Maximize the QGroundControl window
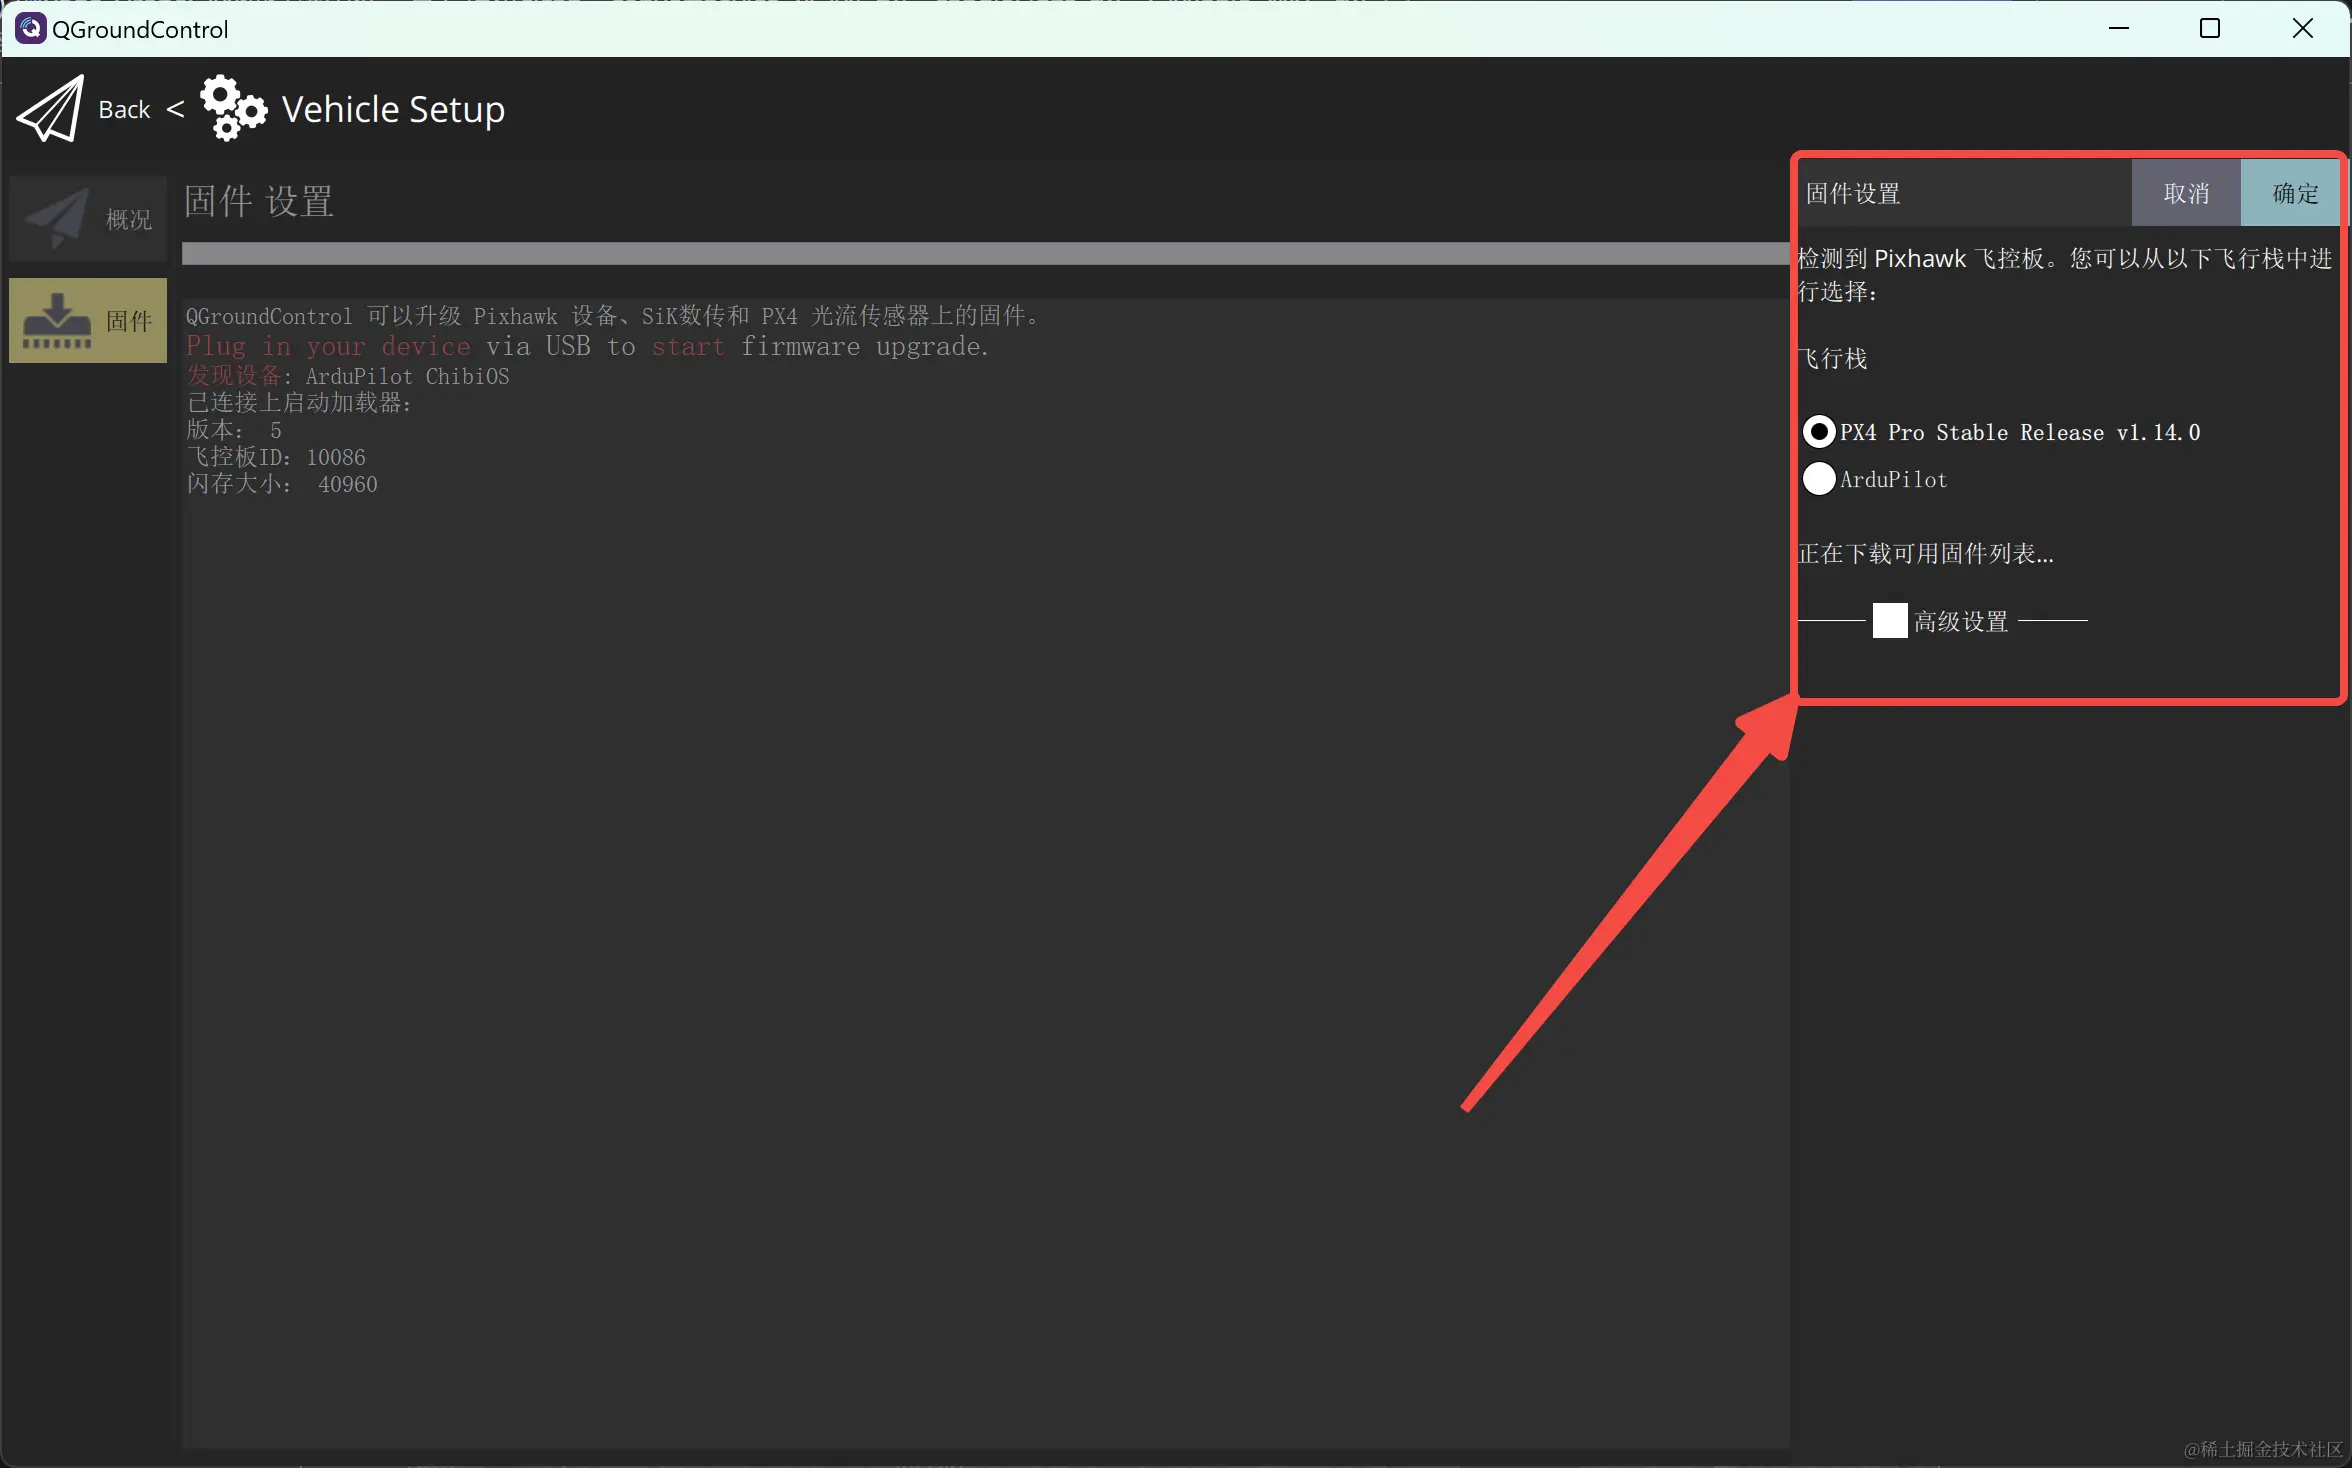This screenshot has width=2352, height=1468. [x=2210, y=29]
